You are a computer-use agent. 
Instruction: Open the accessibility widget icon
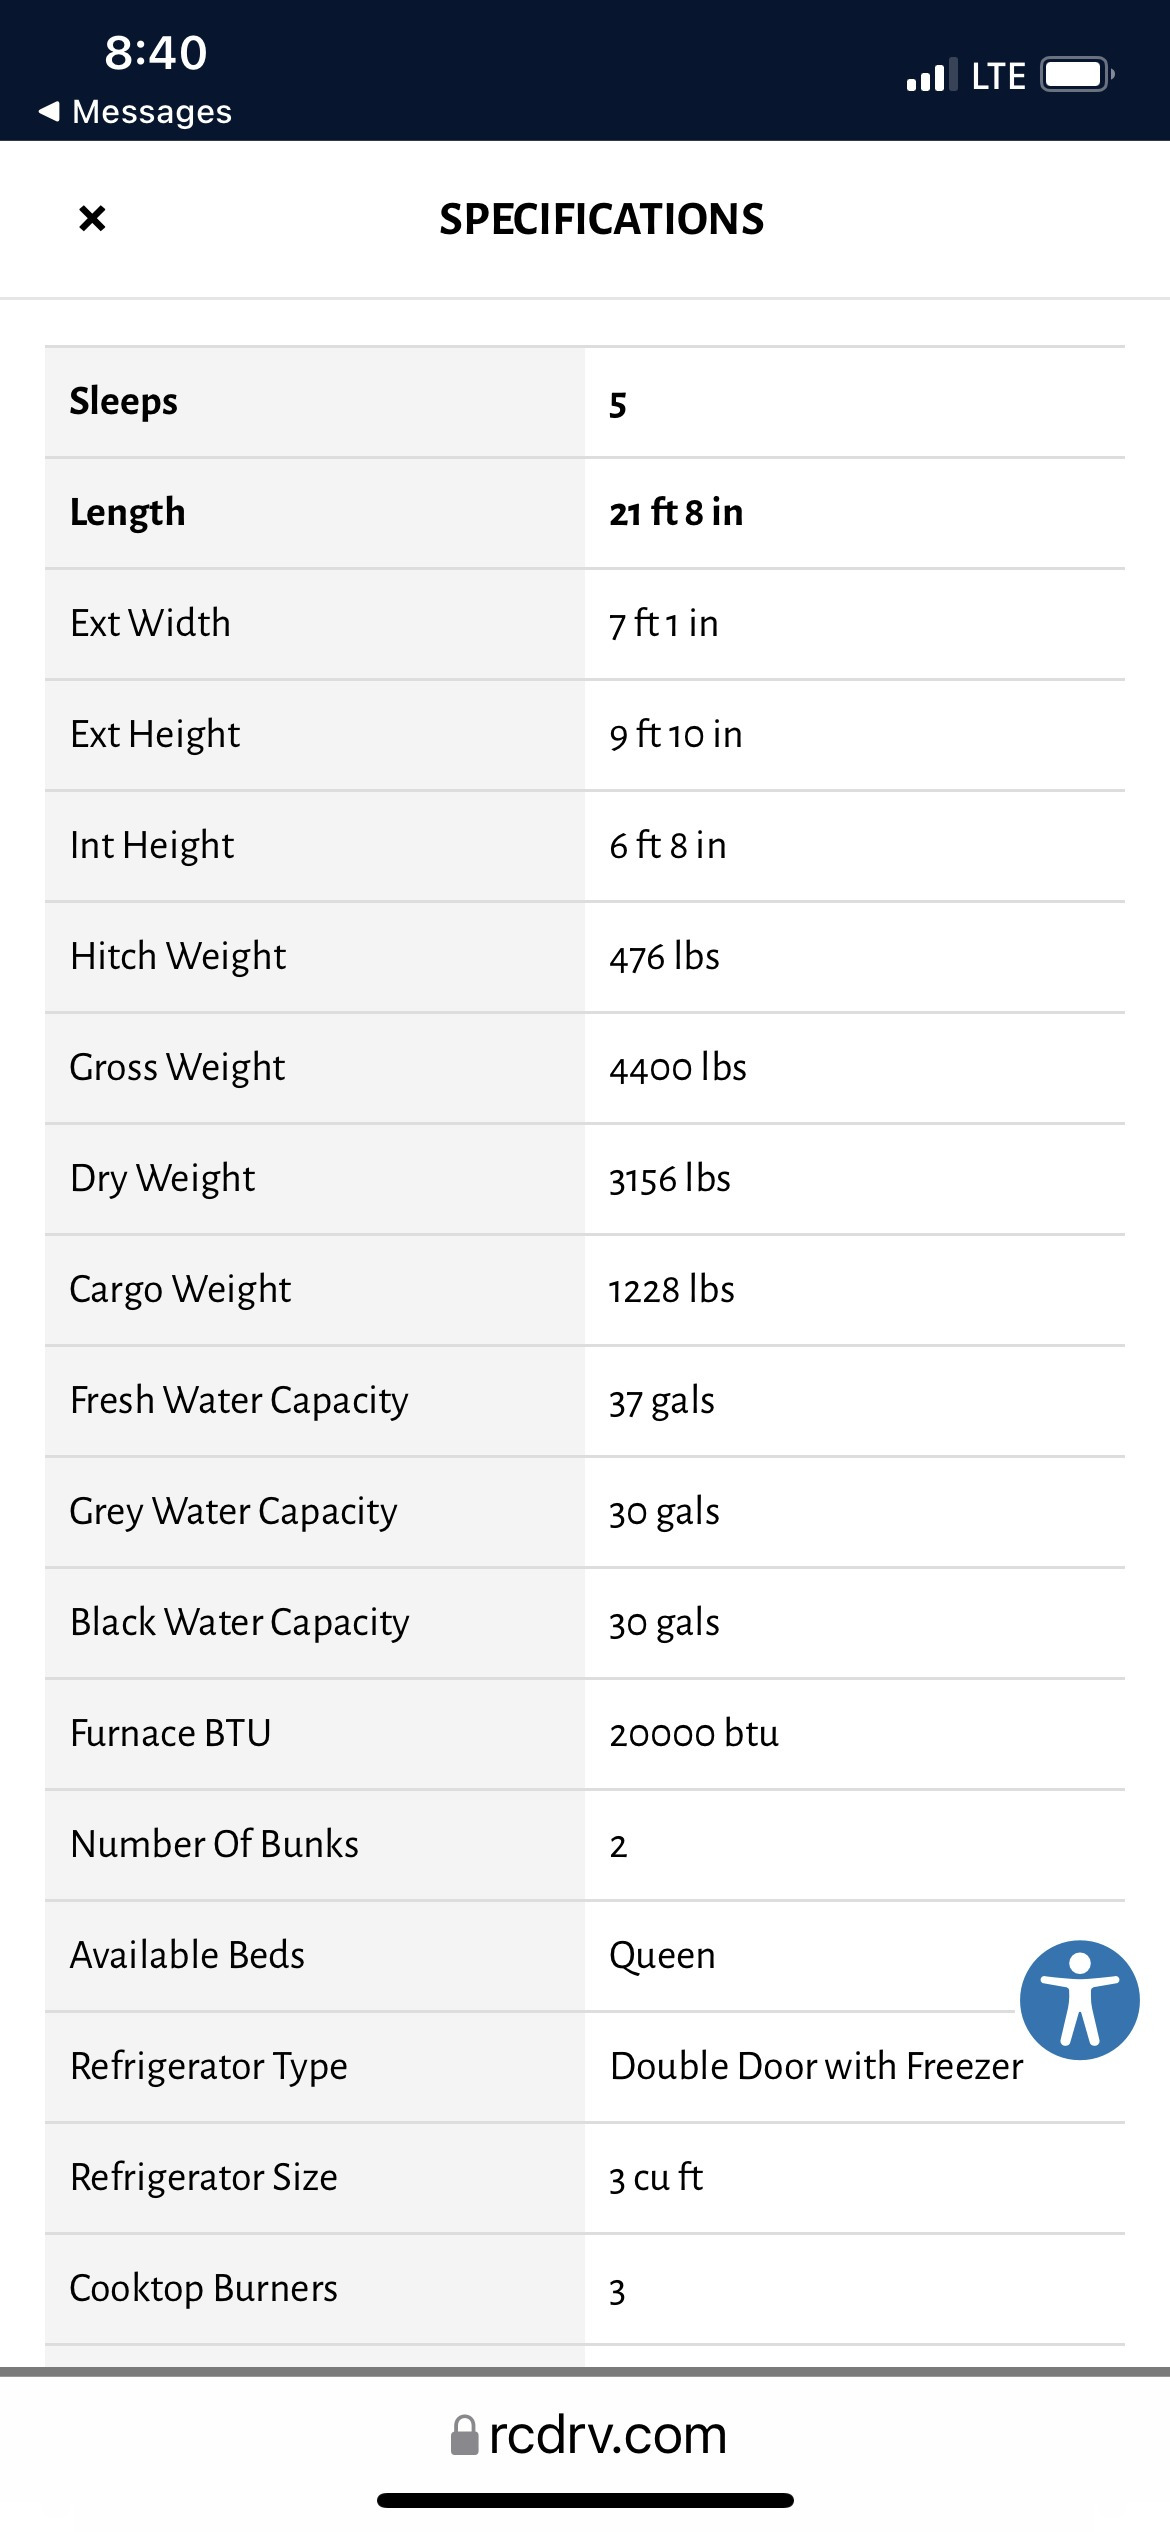tap(1079, 2000)
